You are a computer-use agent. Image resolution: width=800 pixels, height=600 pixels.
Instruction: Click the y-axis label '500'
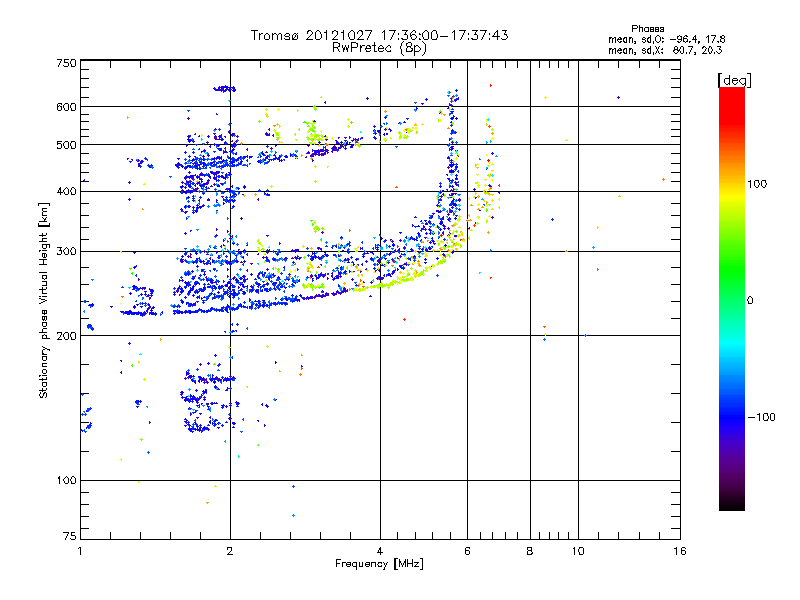pos(66,145)
